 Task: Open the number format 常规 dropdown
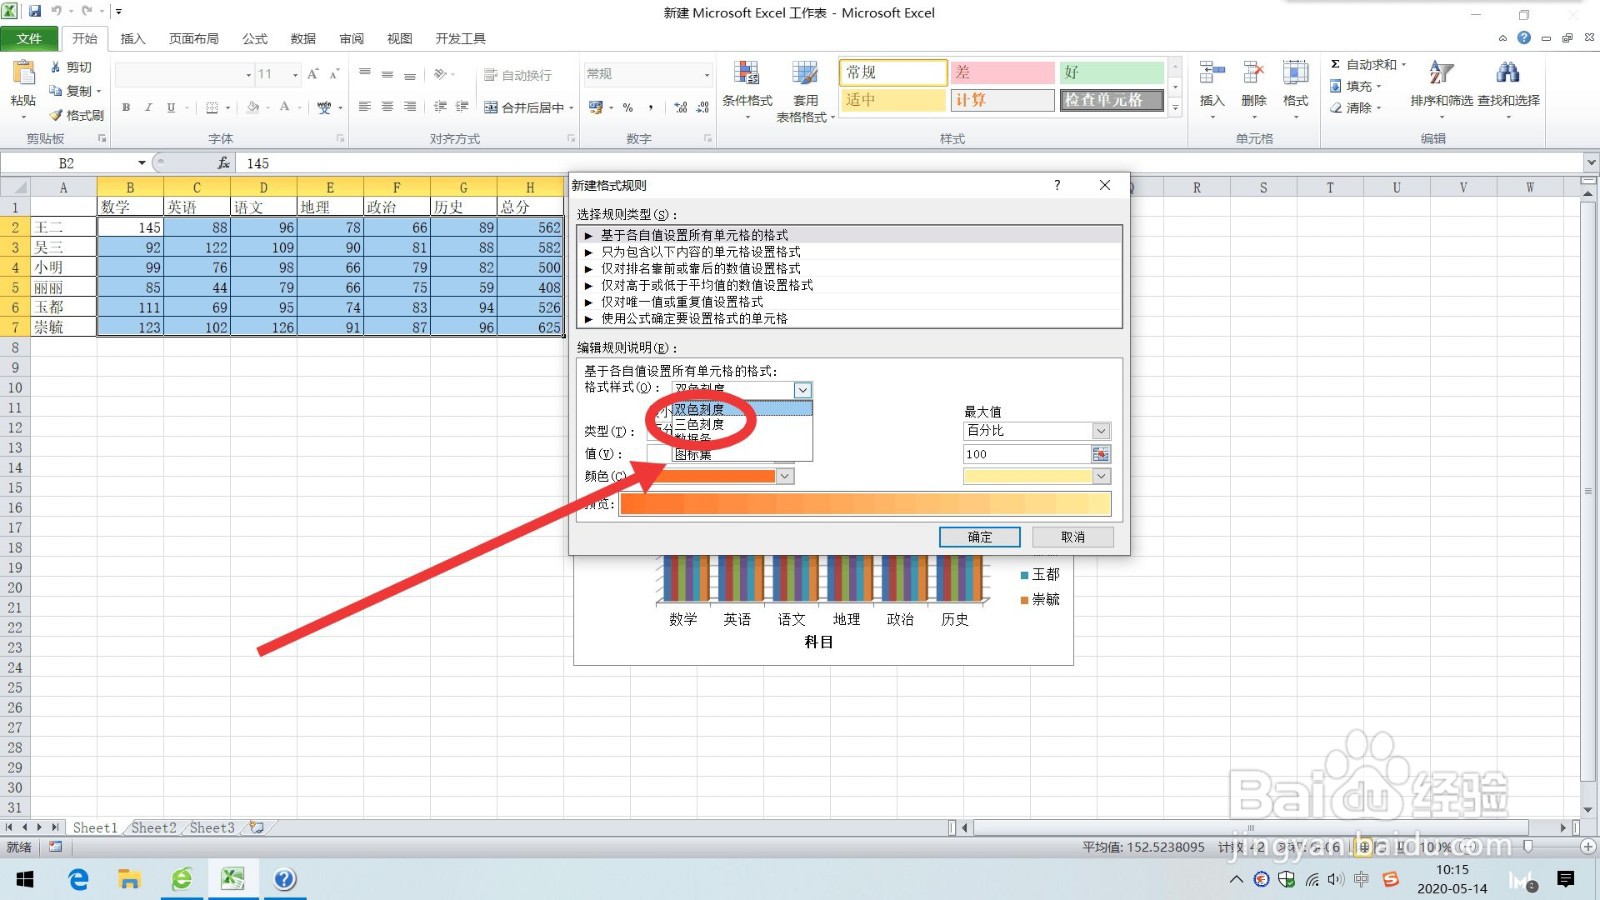(707, 74)
